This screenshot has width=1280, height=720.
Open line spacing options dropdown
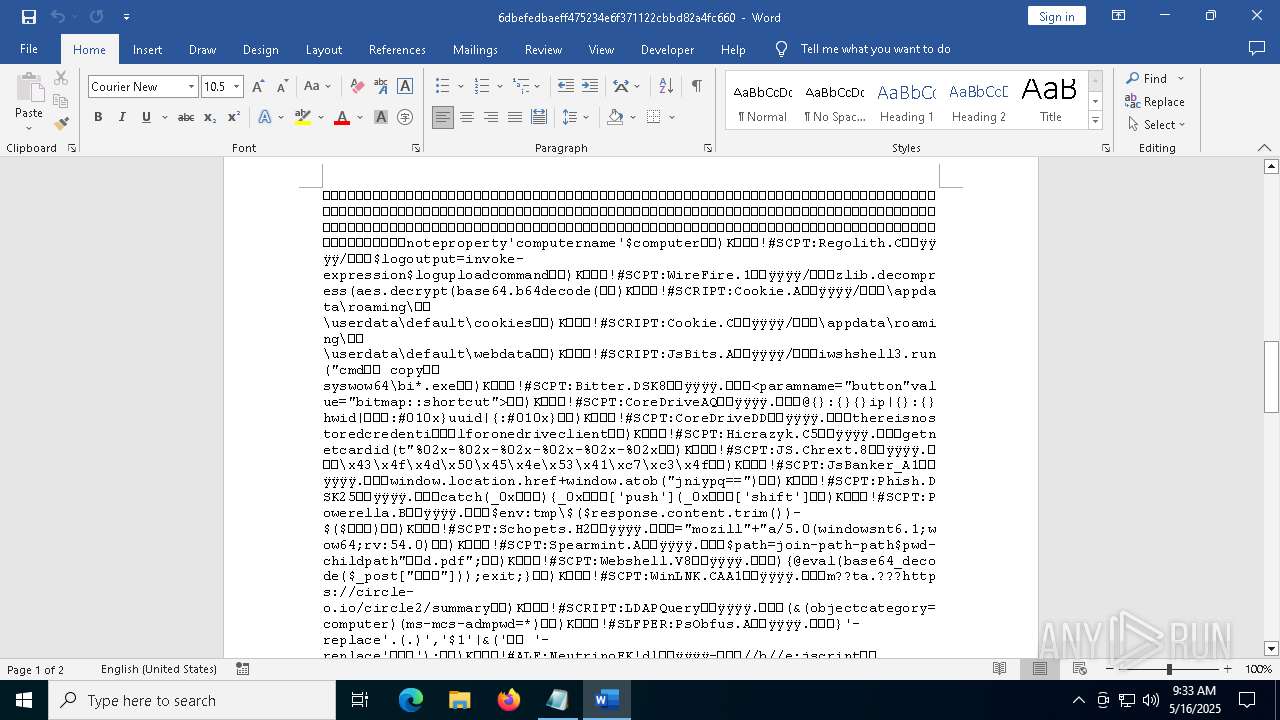click(x=575, y=117)
